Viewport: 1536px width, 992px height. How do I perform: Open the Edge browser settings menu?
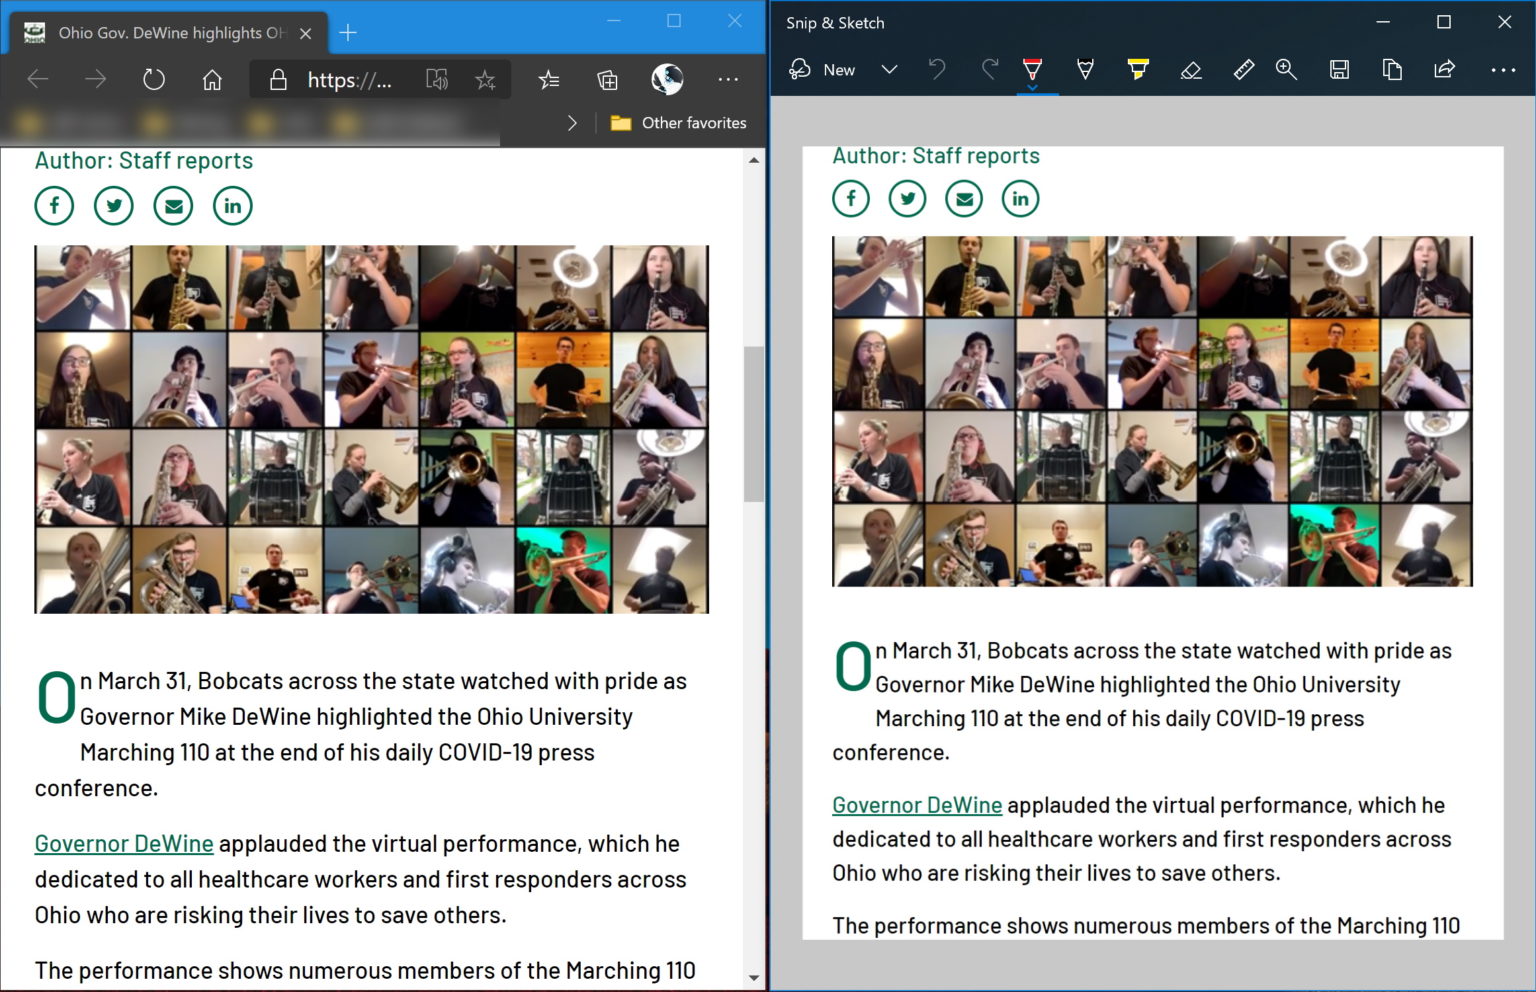pyautogui.click(x=727, y=79)
